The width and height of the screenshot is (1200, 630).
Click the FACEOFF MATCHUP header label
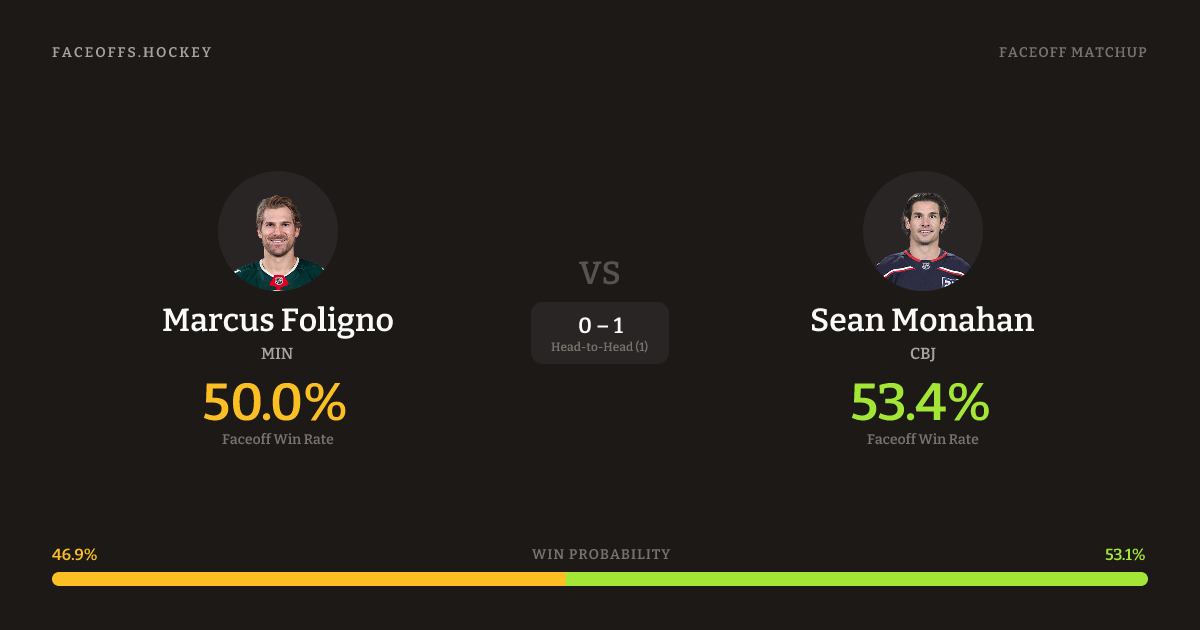(1072, 52)
